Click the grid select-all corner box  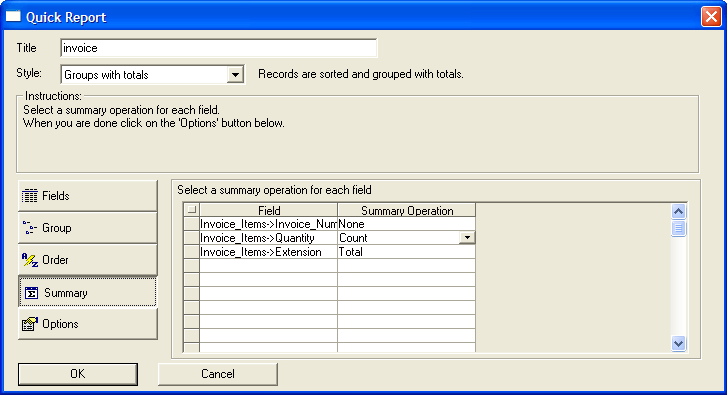point(191,210)
